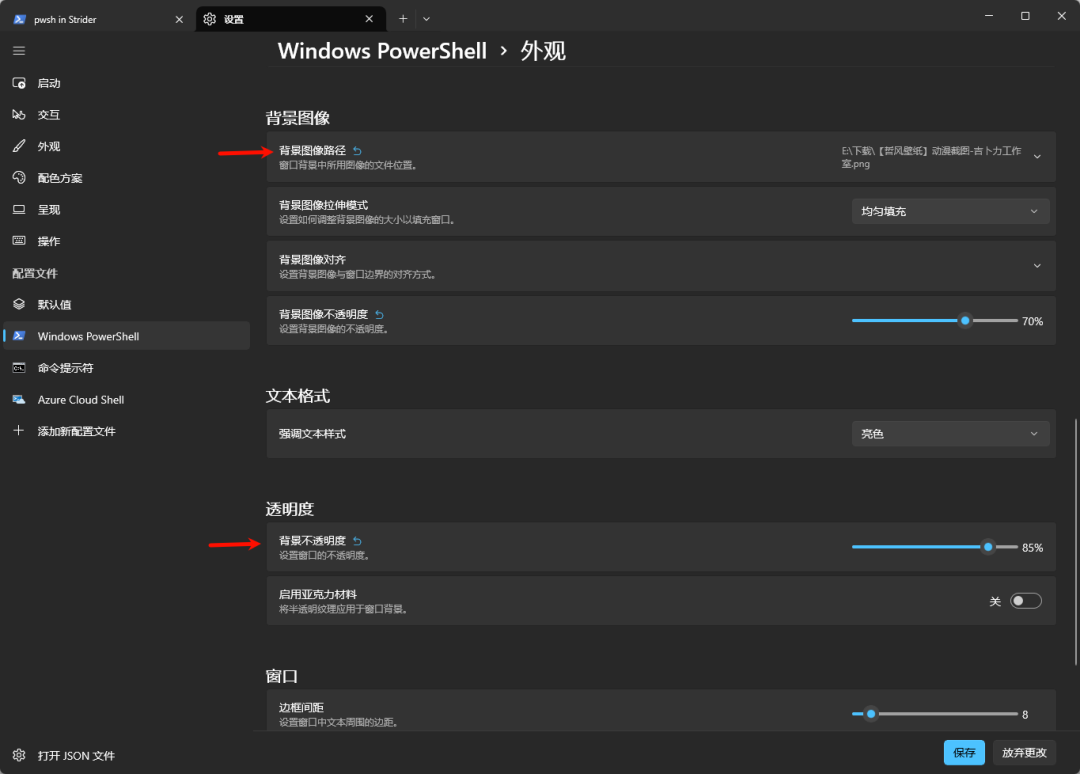Open the 配色方案 settings page

pyautogui.click(x=127, y=178)
